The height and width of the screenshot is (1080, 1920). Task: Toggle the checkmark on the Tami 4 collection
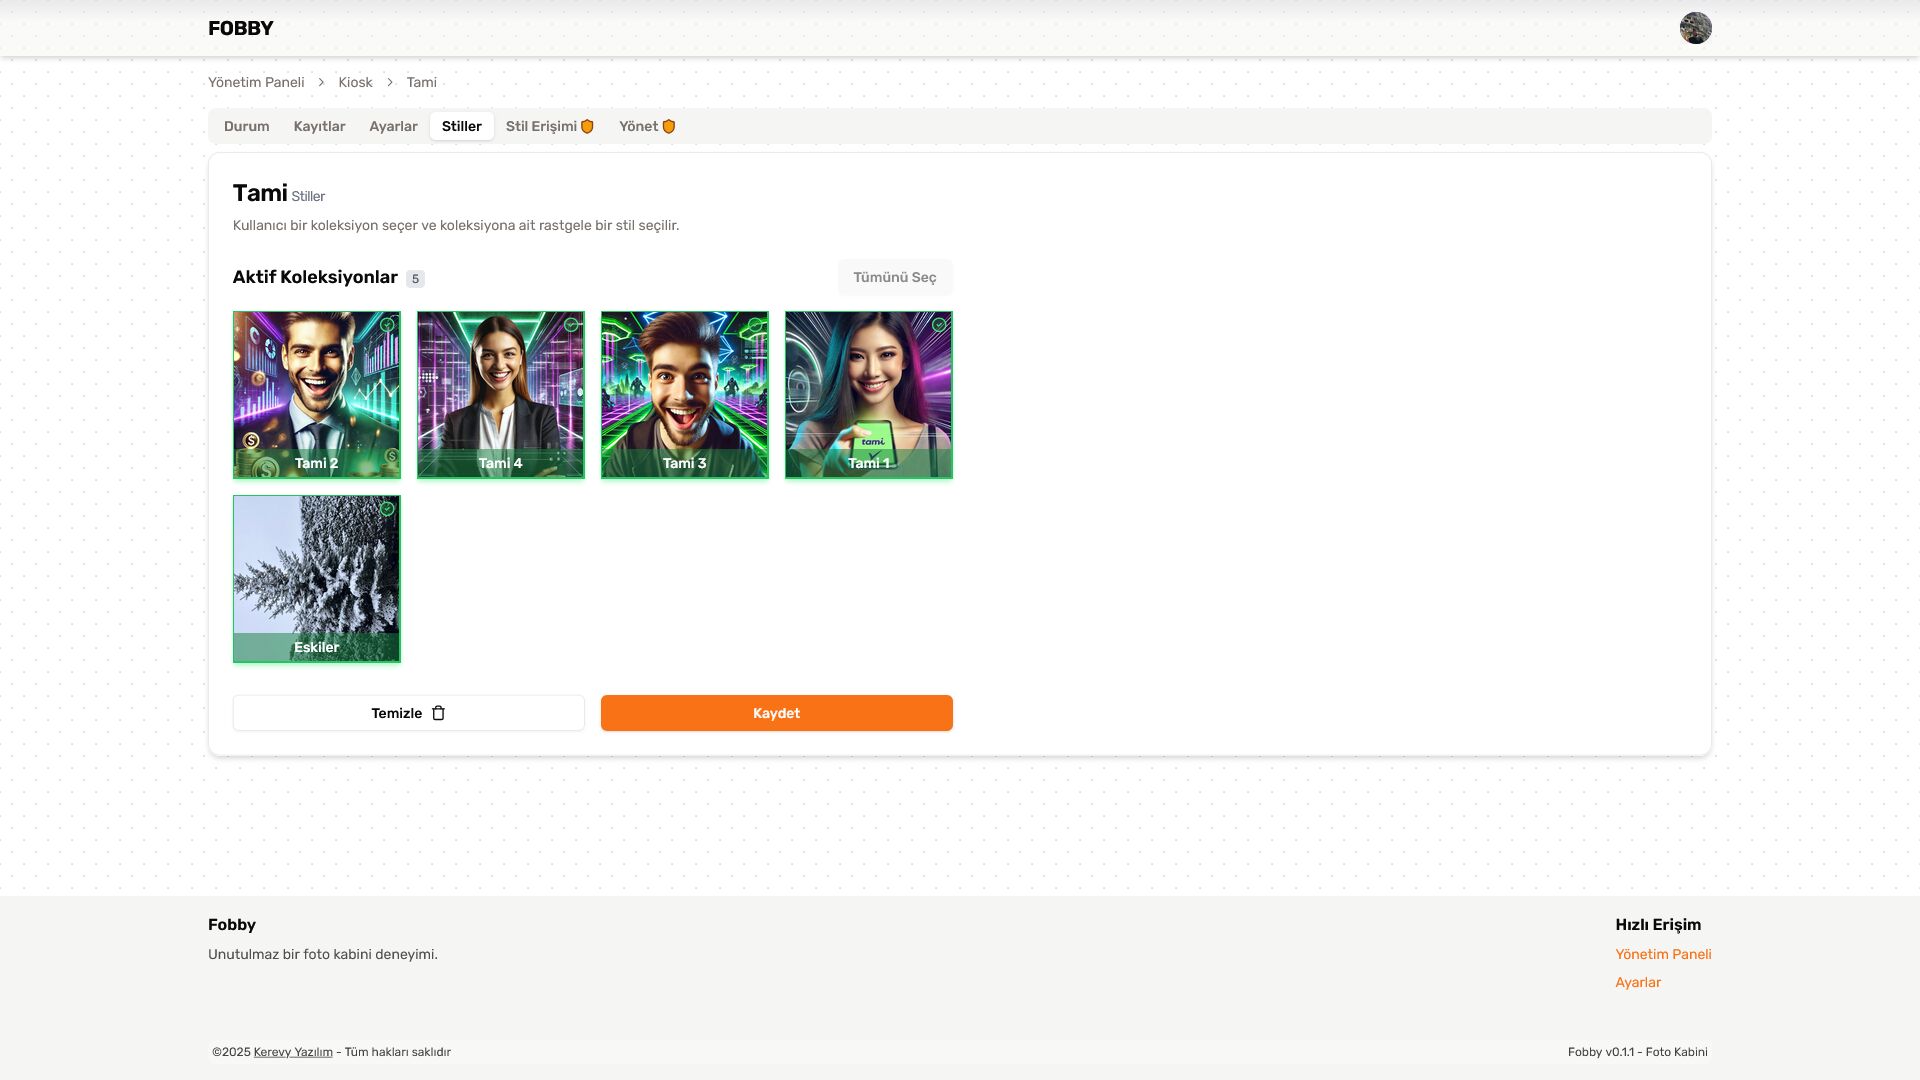tap(571, 325)
